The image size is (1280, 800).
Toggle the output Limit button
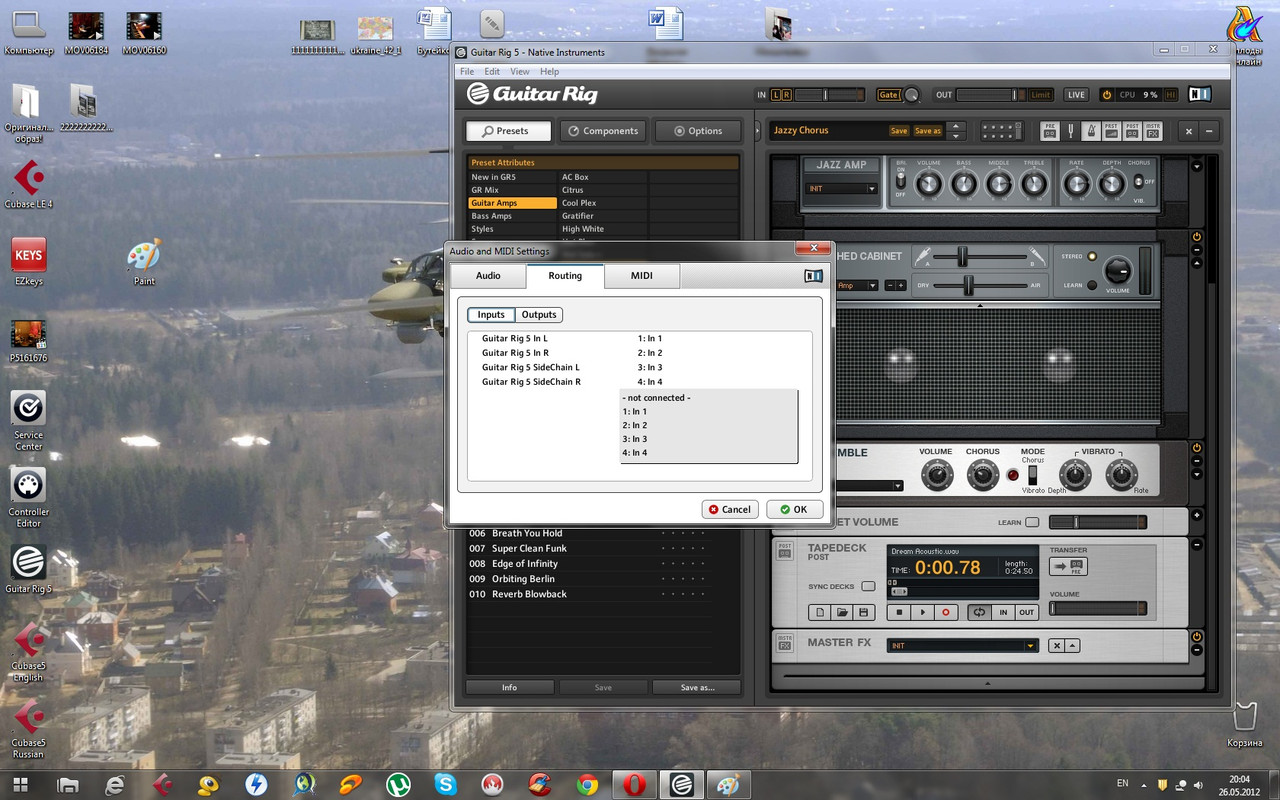pos(1041,95)
